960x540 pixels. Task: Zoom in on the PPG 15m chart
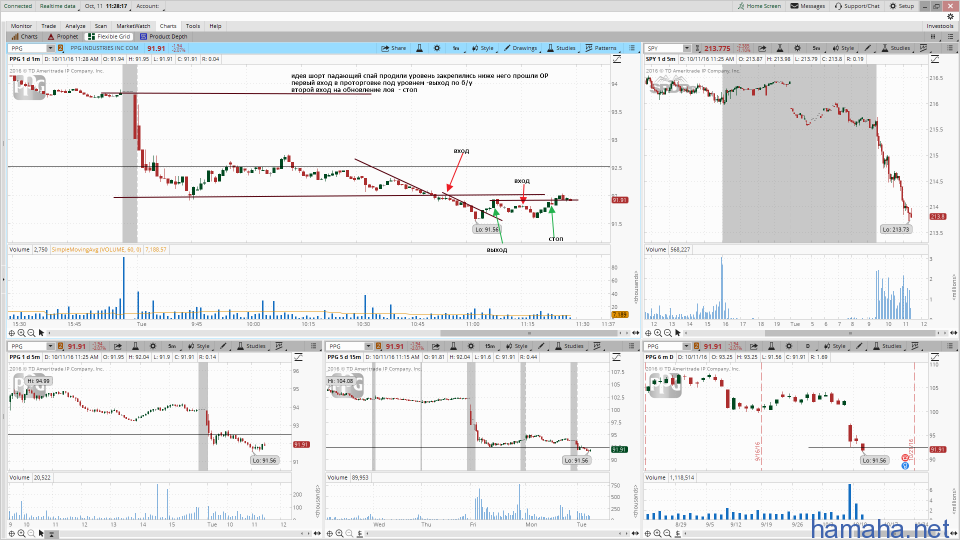(340, 533)
